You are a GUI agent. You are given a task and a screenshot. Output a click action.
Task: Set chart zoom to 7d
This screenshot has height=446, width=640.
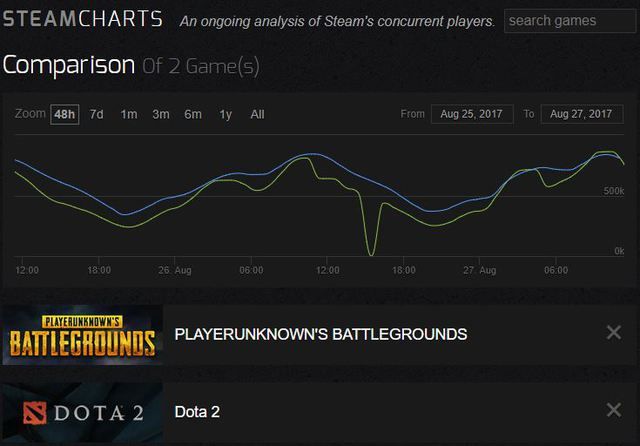click(x=97, y=114)
